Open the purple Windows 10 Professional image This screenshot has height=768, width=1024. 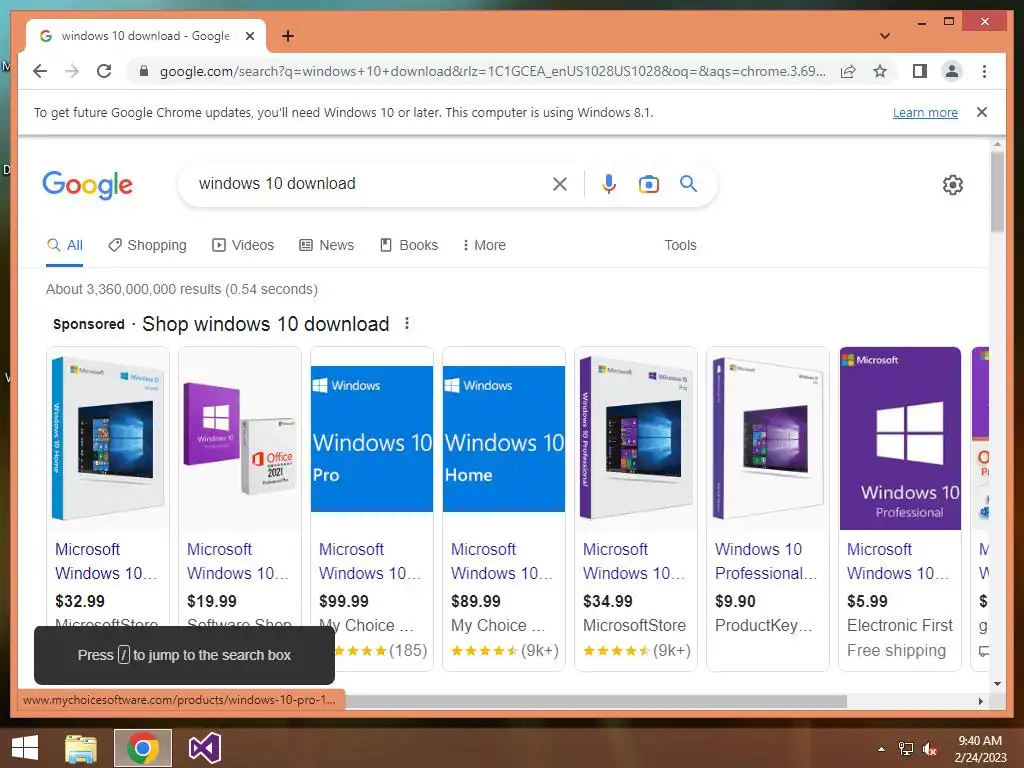coord(900,438)
